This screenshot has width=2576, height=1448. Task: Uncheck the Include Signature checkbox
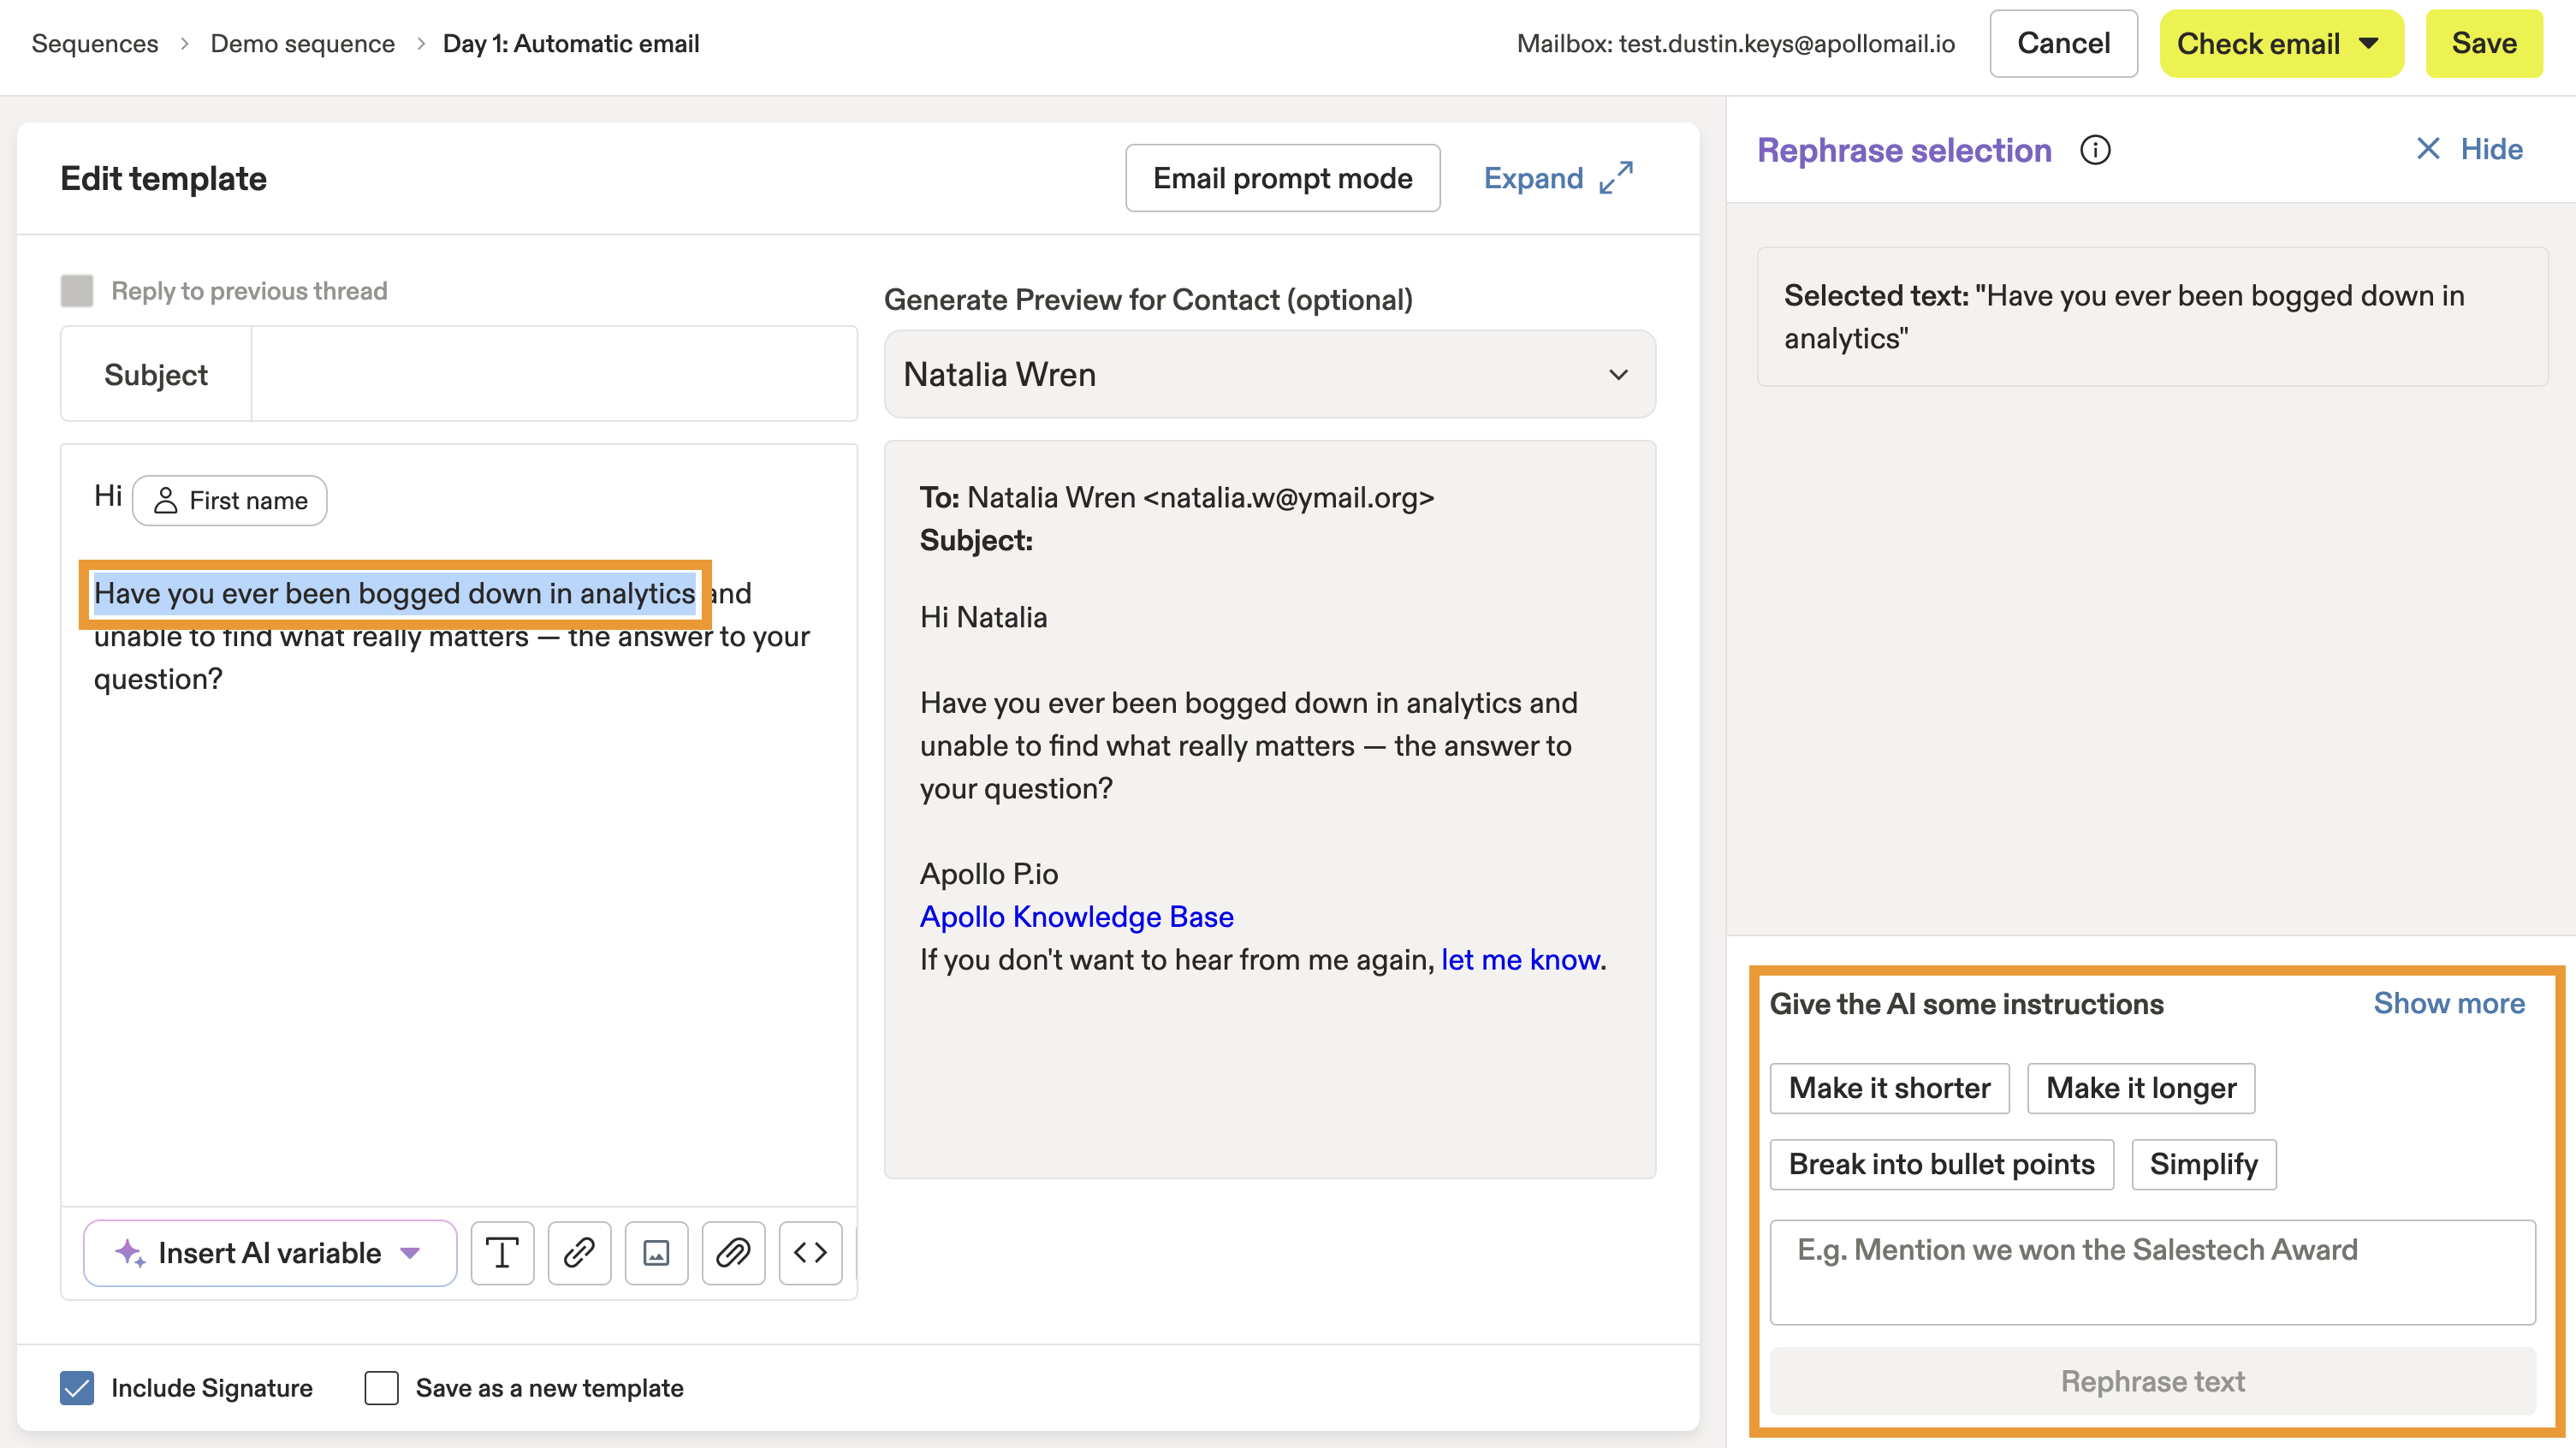77,1388
